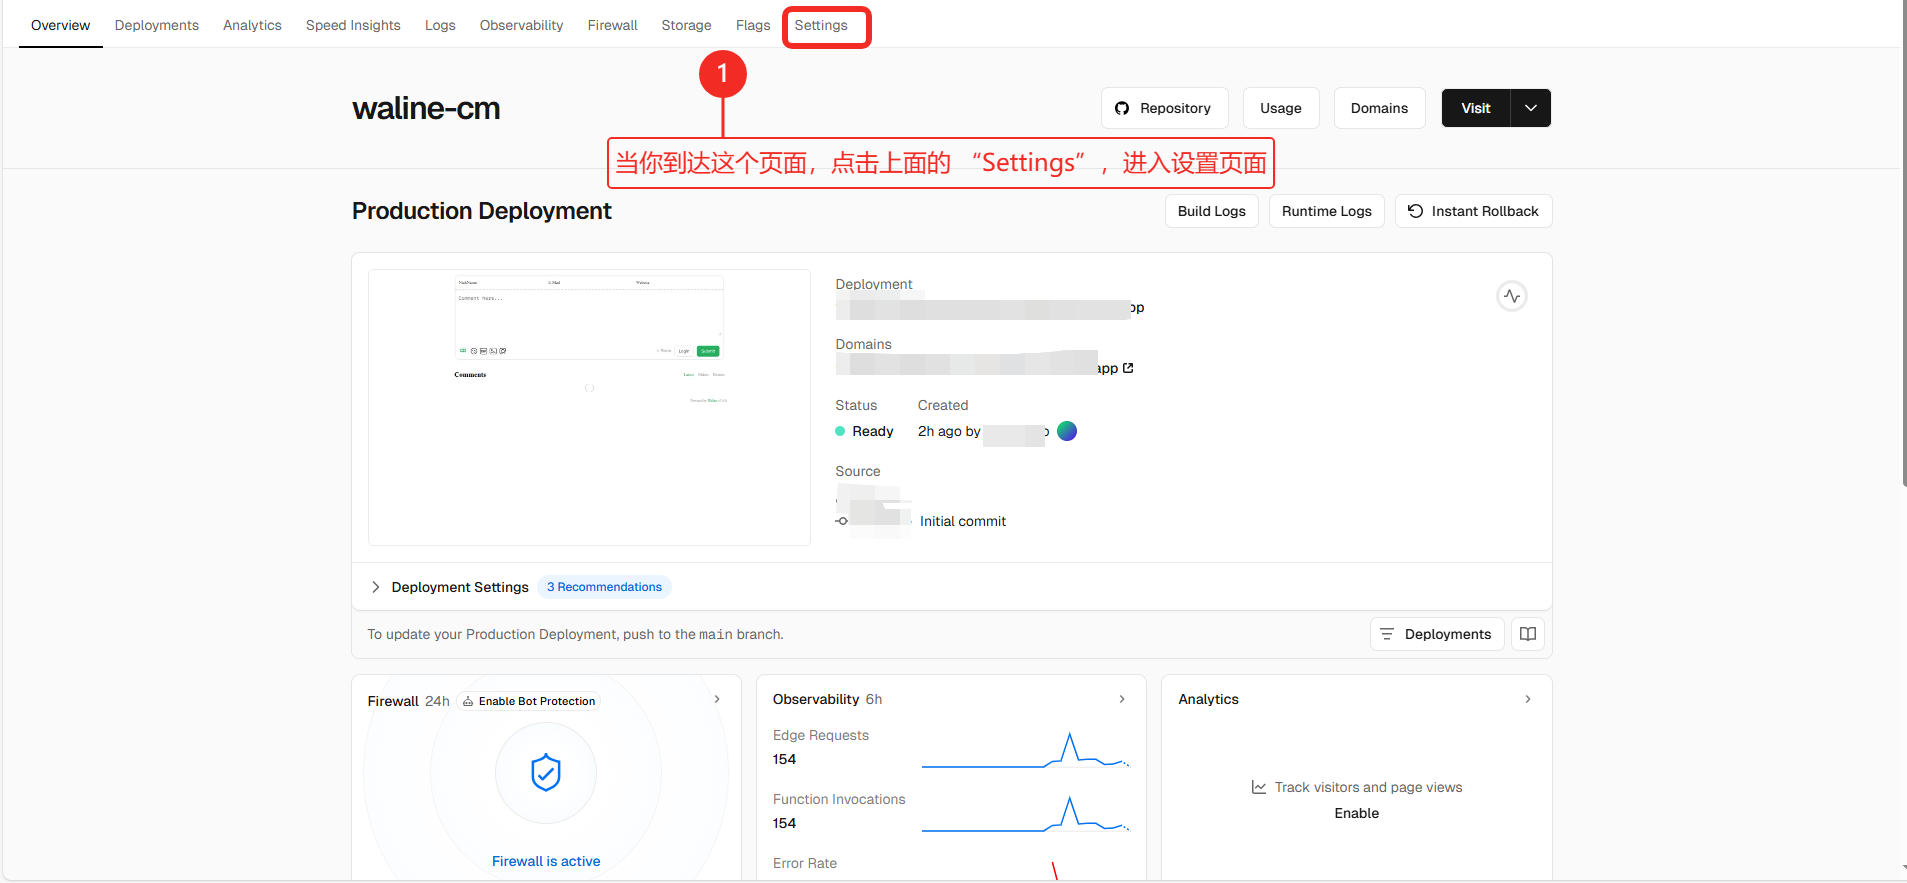Enable Analytics tracking for visitors
1907x883 pixels.
(x=1356, y=813)
